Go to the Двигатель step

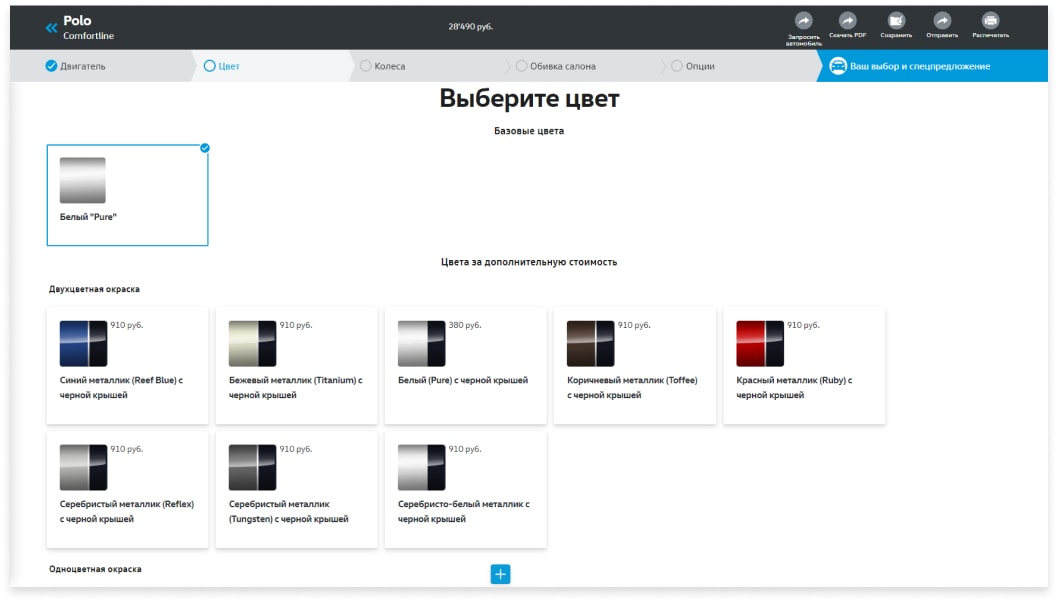pos(76,66)
